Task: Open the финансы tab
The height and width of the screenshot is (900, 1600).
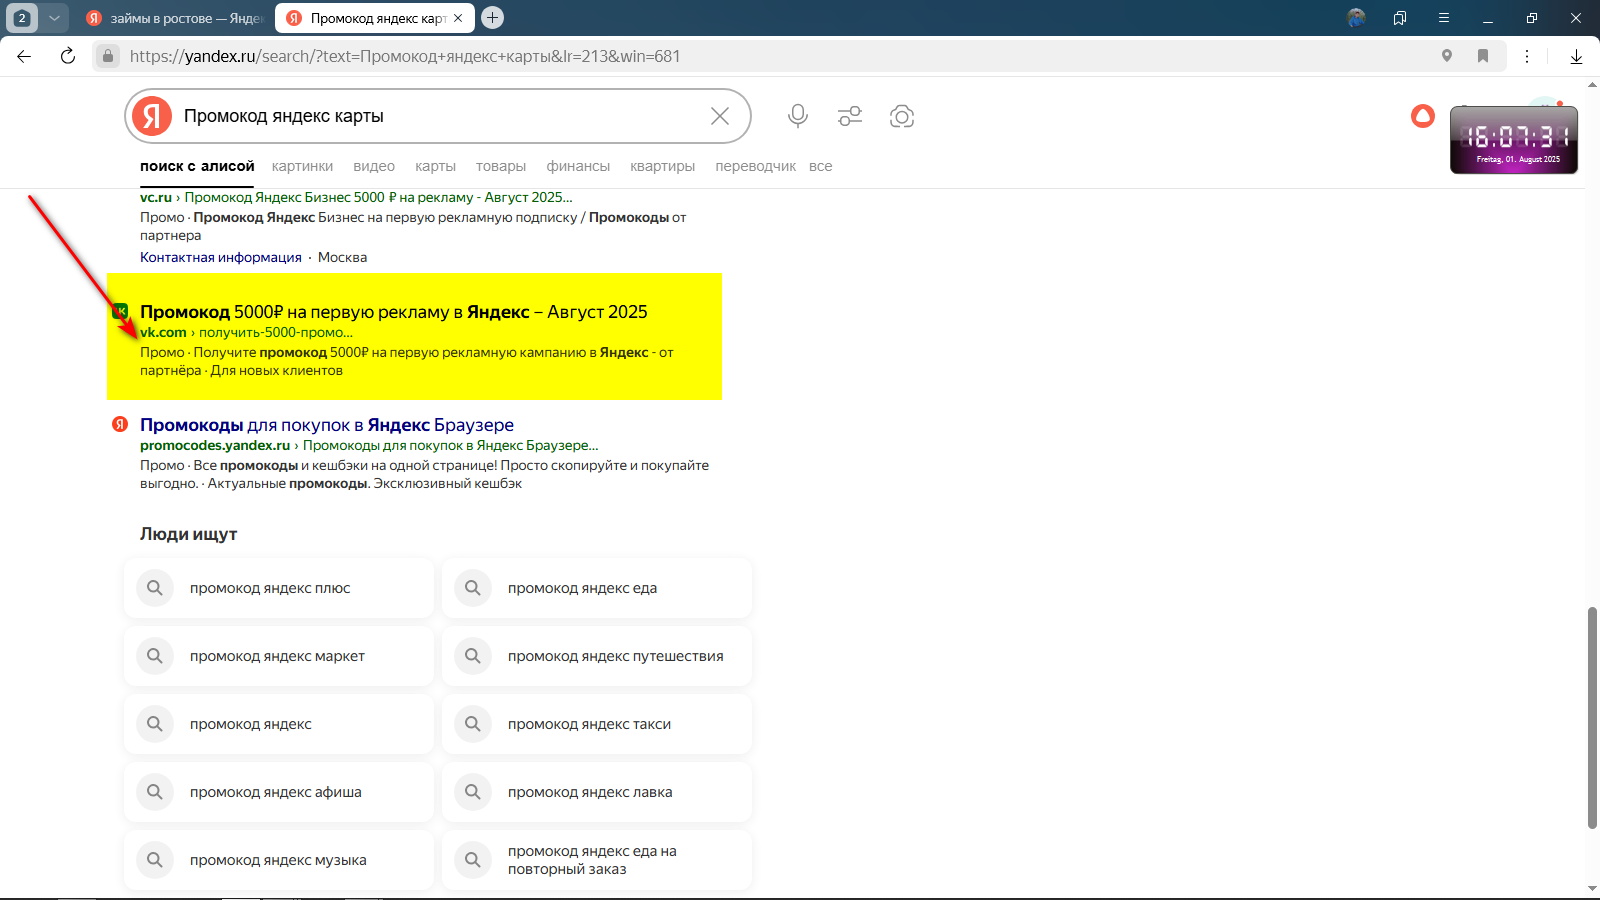Action: tap(578, 166)
